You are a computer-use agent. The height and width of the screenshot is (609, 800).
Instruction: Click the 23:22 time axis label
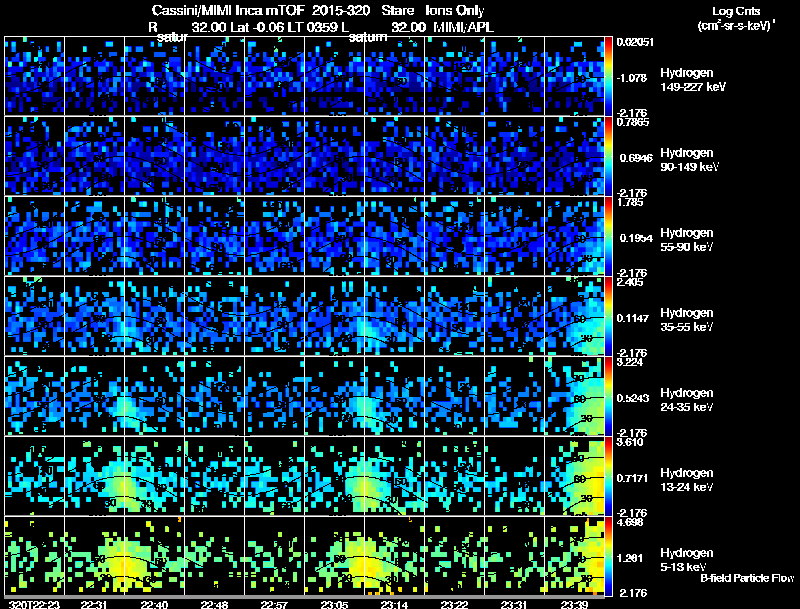coord(454,605)
